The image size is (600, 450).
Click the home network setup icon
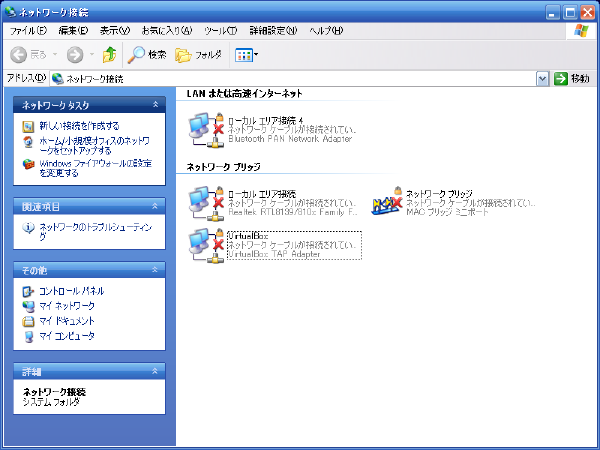(28, 142)
